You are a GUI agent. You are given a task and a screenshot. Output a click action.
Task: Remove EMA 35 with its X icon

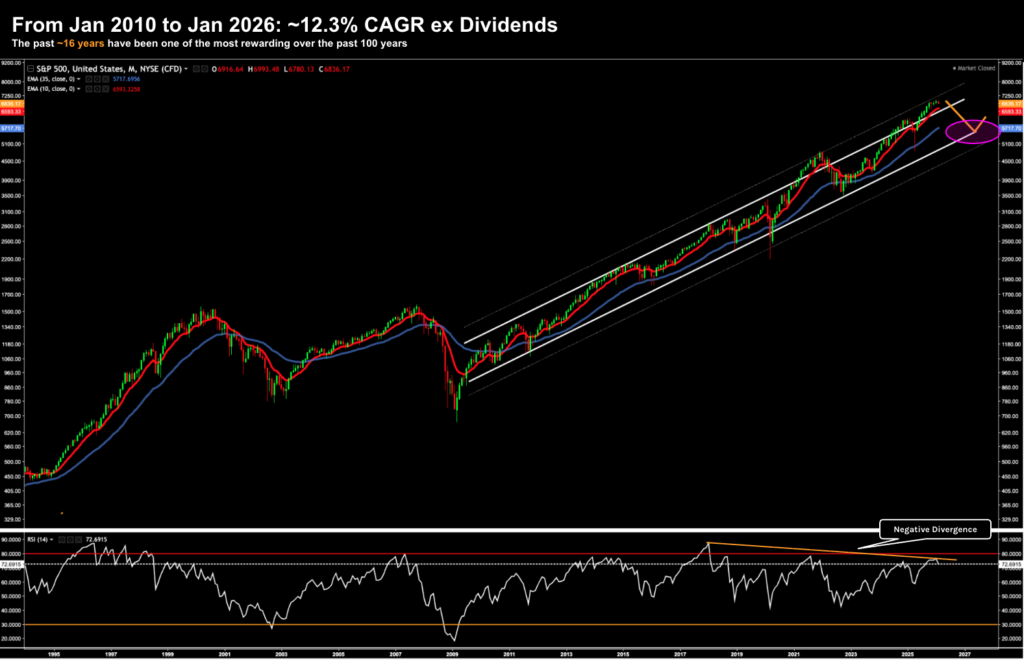(x=105, y=77)
